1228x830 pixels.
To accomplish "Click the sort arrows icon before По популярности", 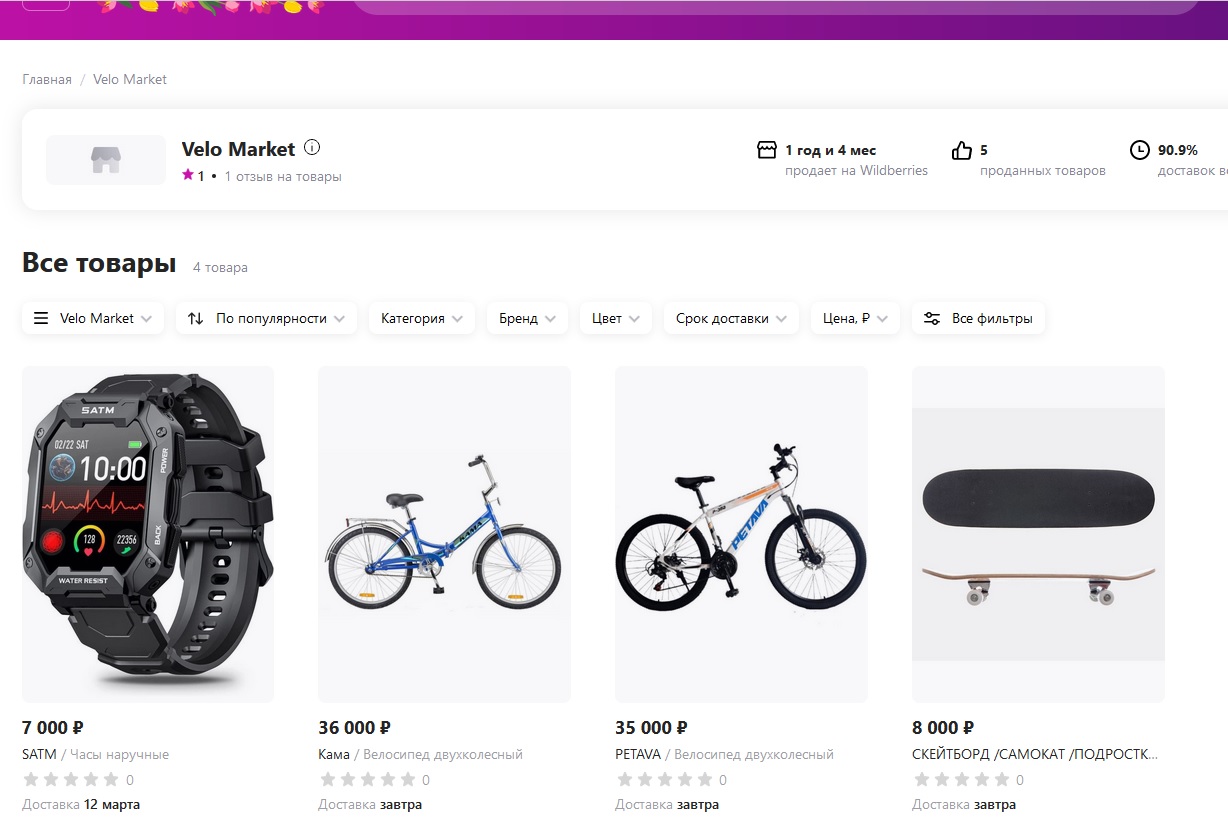I will [196, 319].
